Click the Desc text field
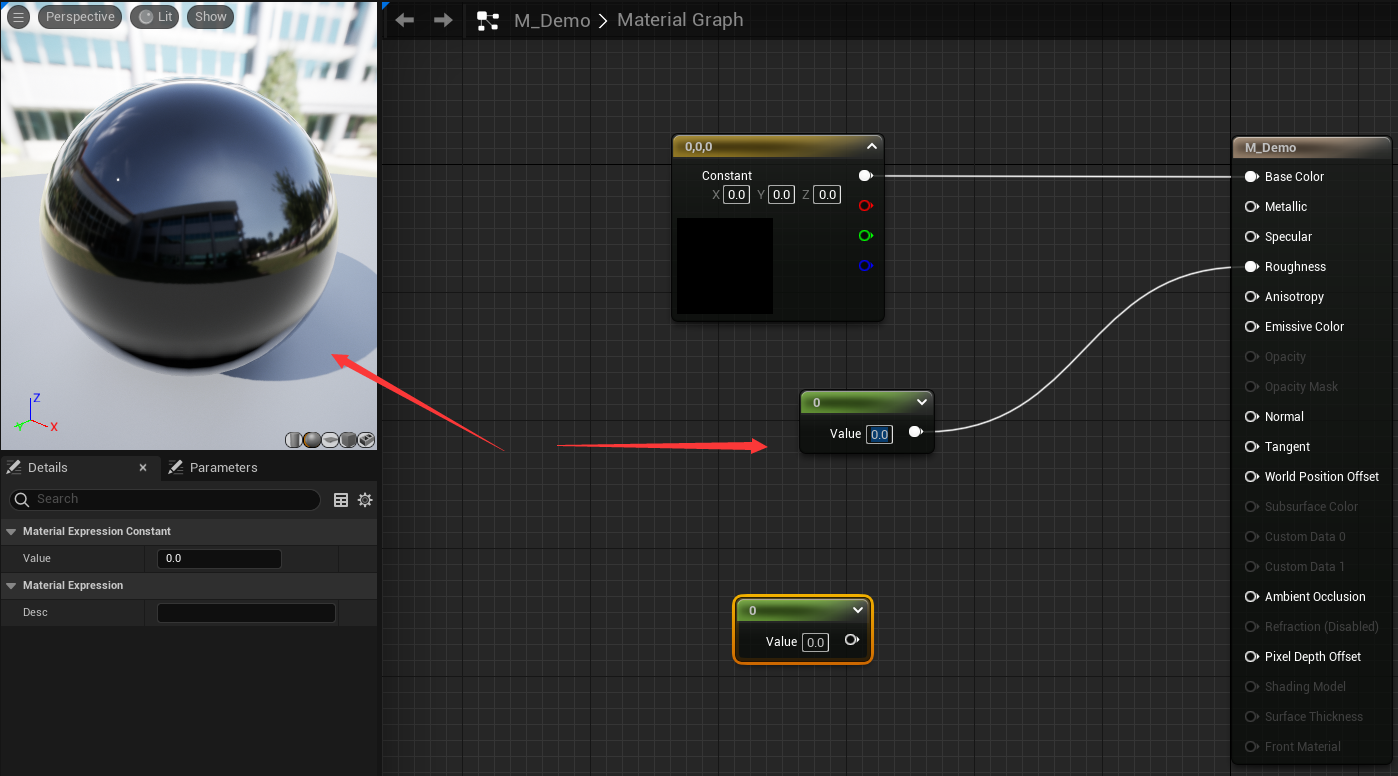Image resolution: width=1398 pixels, height=776 pixels. coord(246,613)
